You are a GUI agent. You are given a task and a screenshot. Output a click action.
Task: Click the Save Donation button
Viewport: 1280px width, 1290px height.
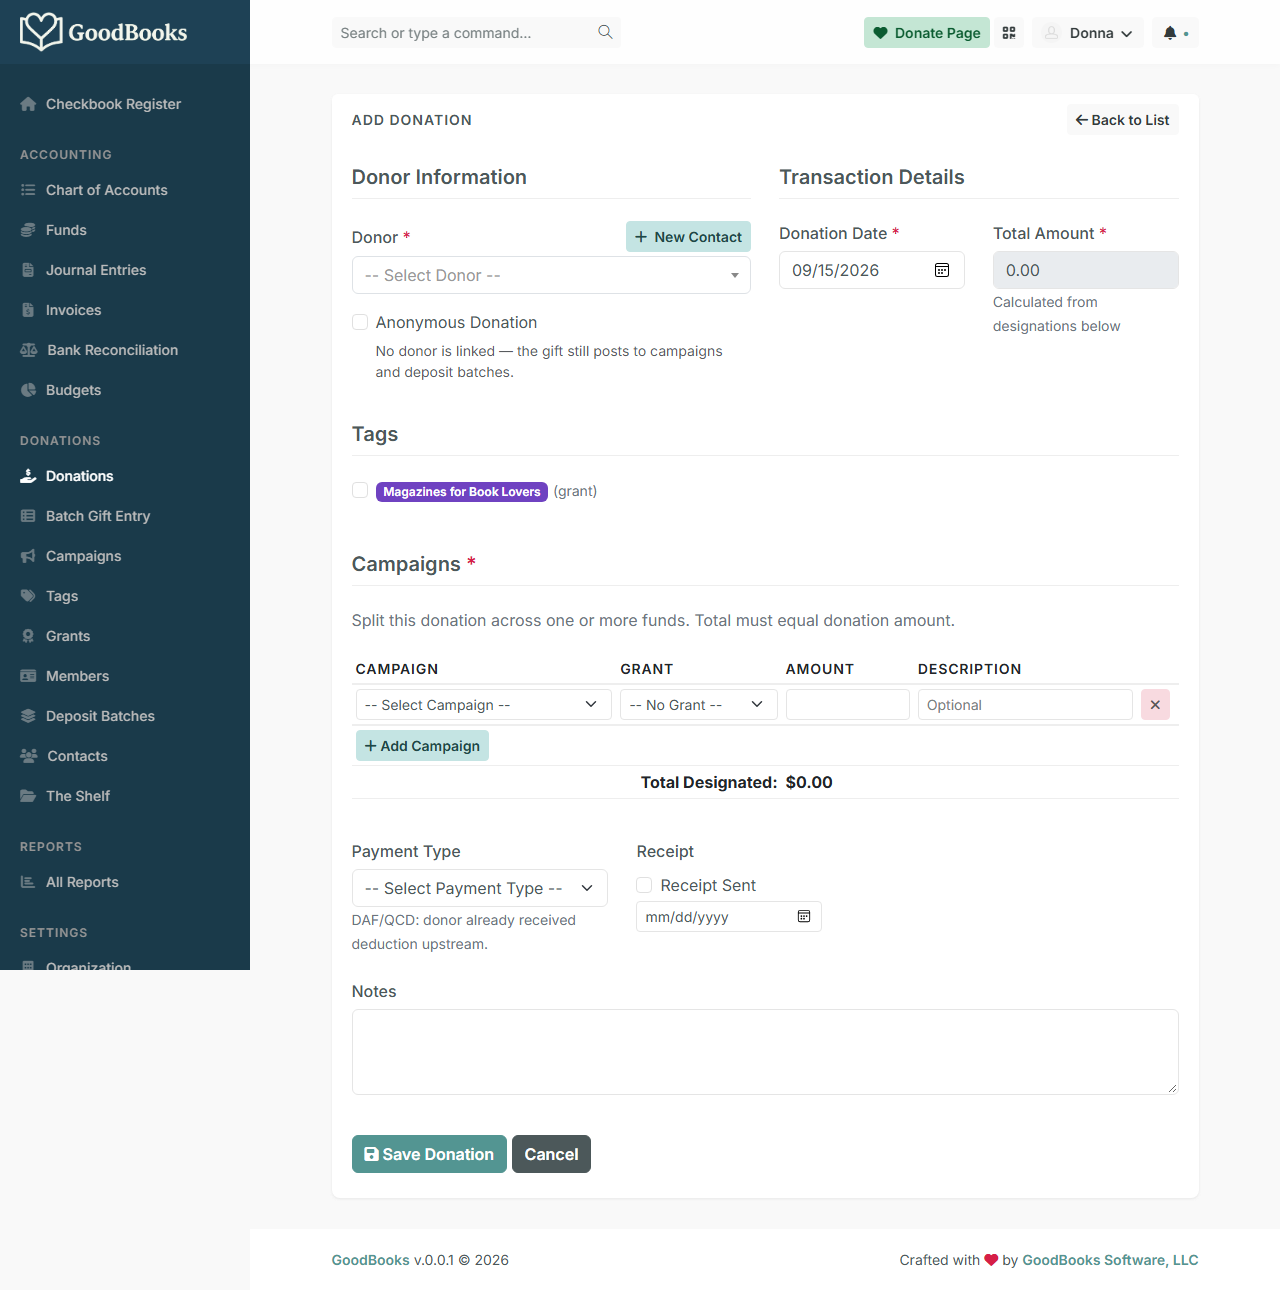coord(429,1154)
